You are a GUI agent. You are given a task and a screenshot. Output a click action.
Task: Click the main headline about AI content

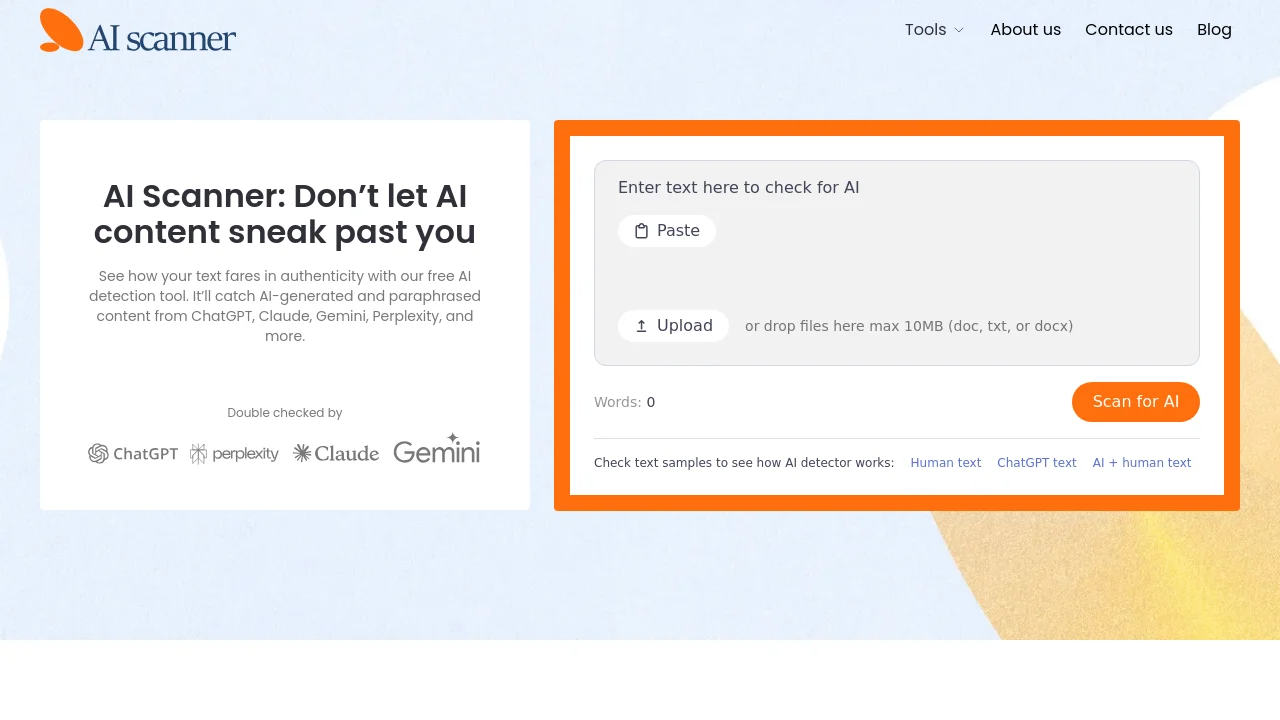pos(285,214)
